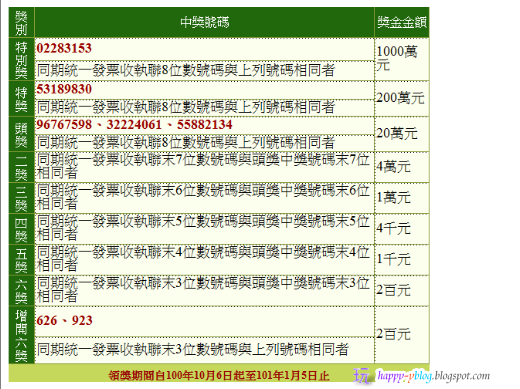Image resolution: width=520 pixels, height=389 pixels.
Task: Click the 2百元 amount in 增開六獎 row
Action: pyautogui.click(x=393, y=334)
